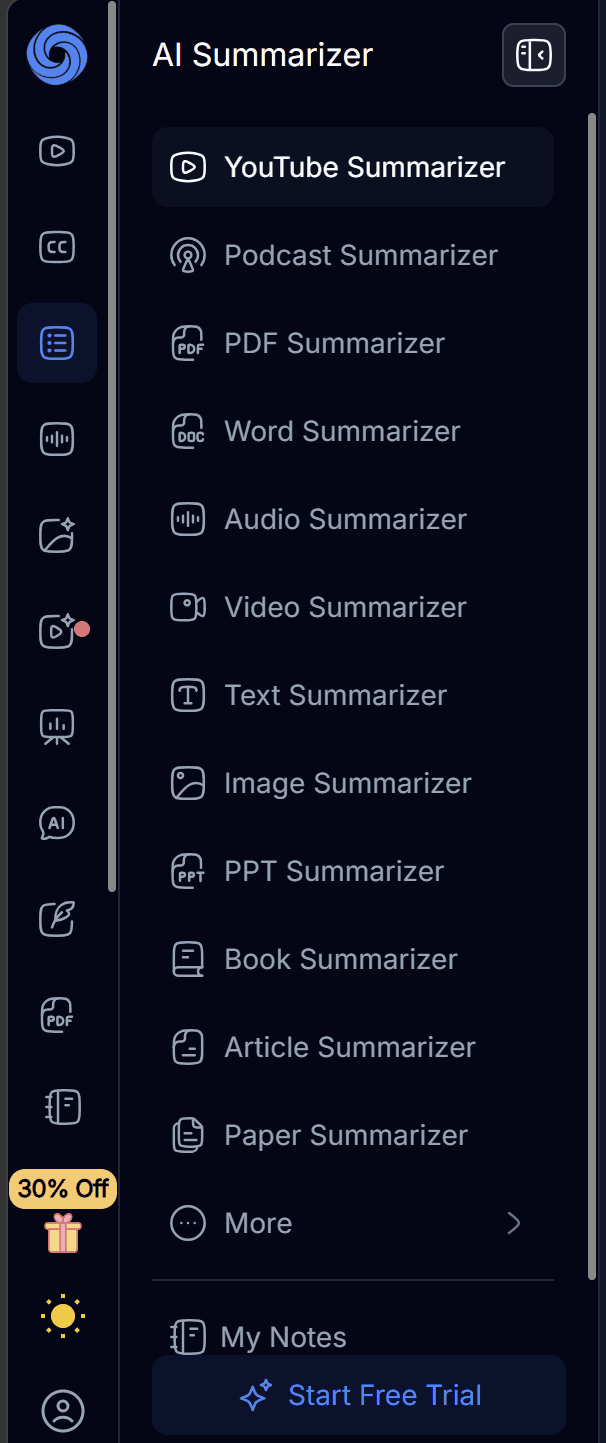Image resolution: width=606 pixels, height=1443 pixels.
Task: Select PDF Summarizer menu item
Action: (353, 343)
